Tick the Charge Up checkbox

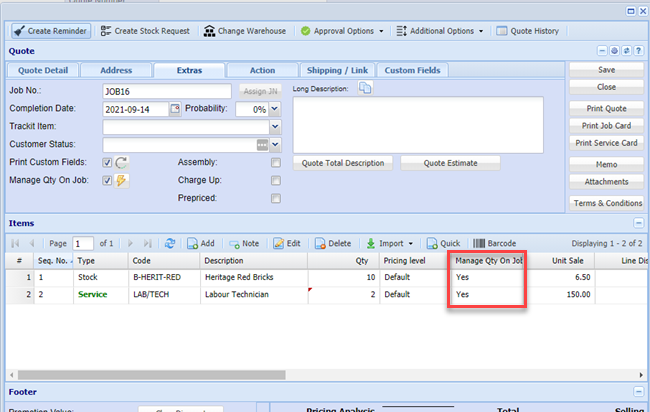276,181
